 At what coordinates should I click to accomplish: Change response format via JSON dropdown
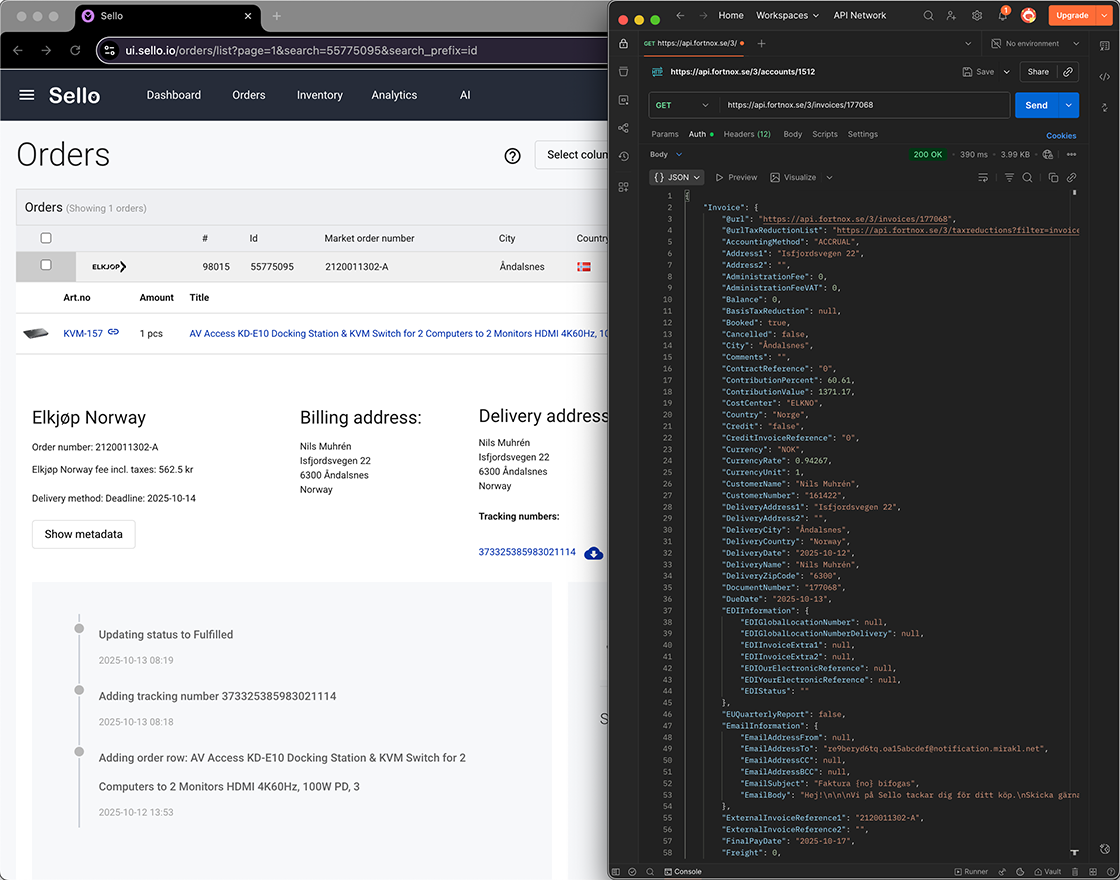(677, 177)
